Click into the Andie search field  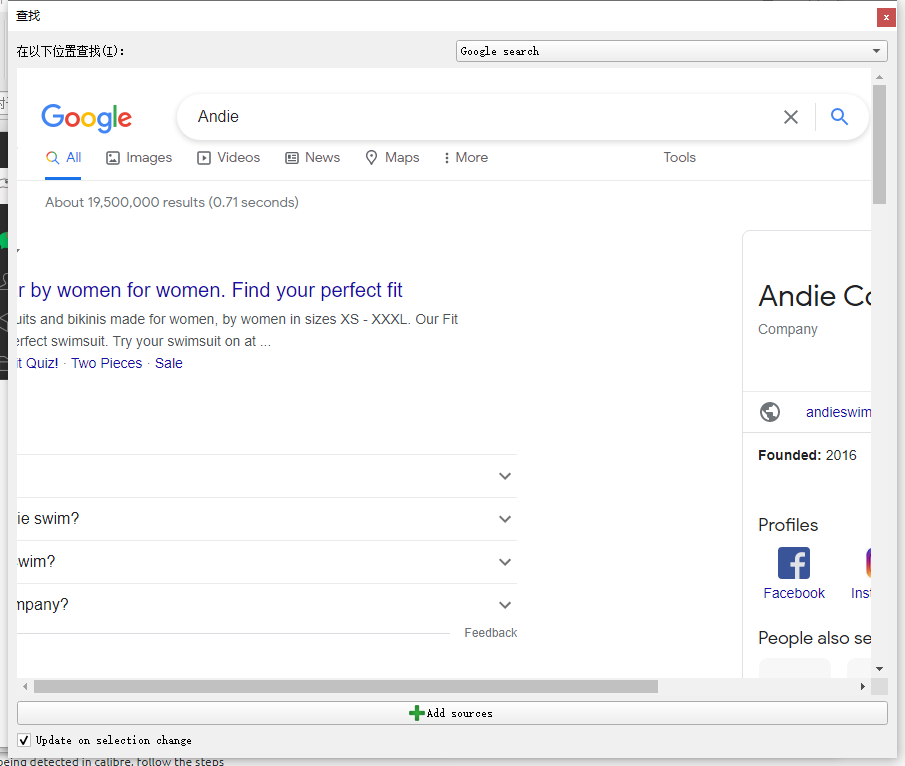pyautogui.click(x=480, y=117)
